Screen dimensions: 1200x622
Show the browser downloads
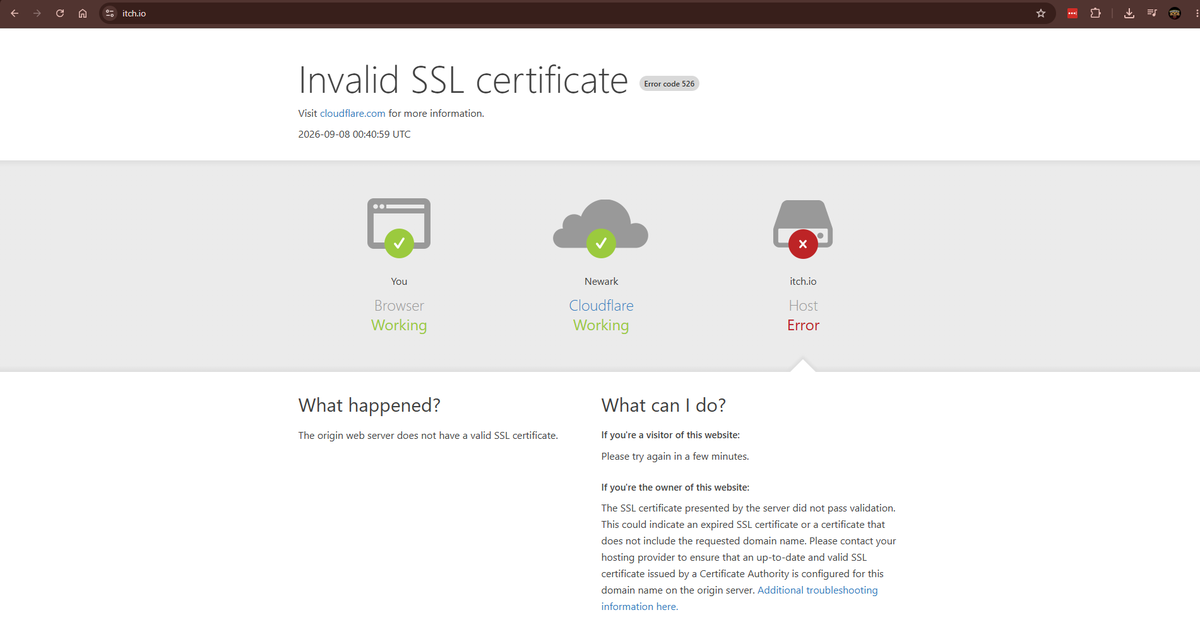(1129, 13)
